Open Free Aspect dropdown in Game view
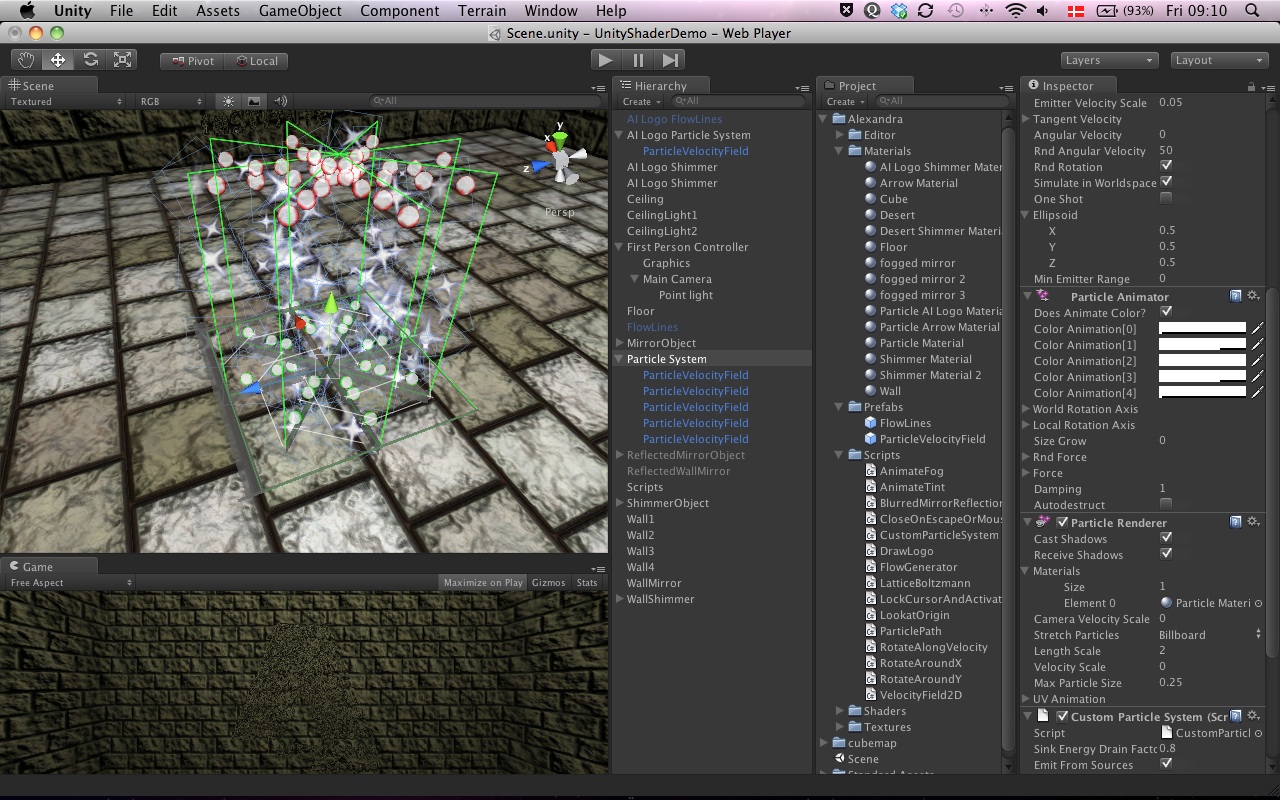The image size is (1280, 800). [70, 582]
